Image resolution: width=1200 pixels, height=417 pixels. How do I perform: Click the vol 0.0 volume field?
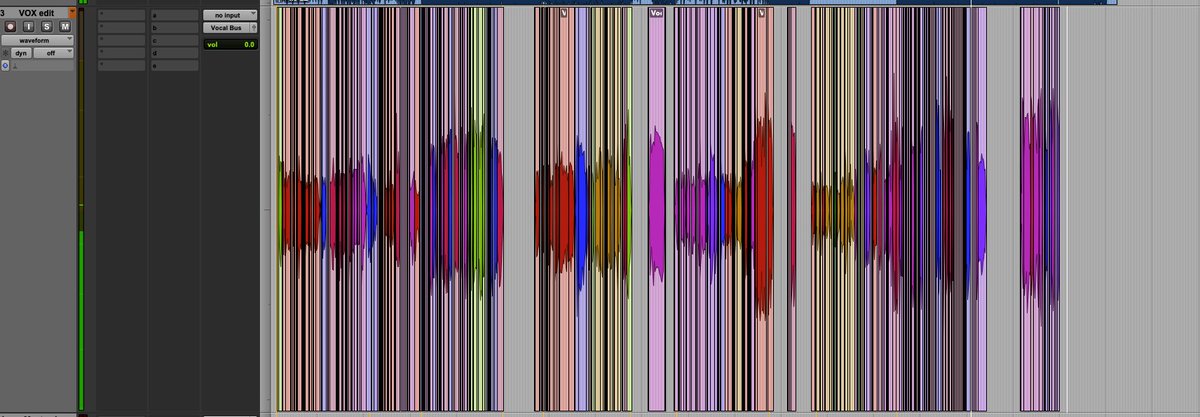[230, 45]
